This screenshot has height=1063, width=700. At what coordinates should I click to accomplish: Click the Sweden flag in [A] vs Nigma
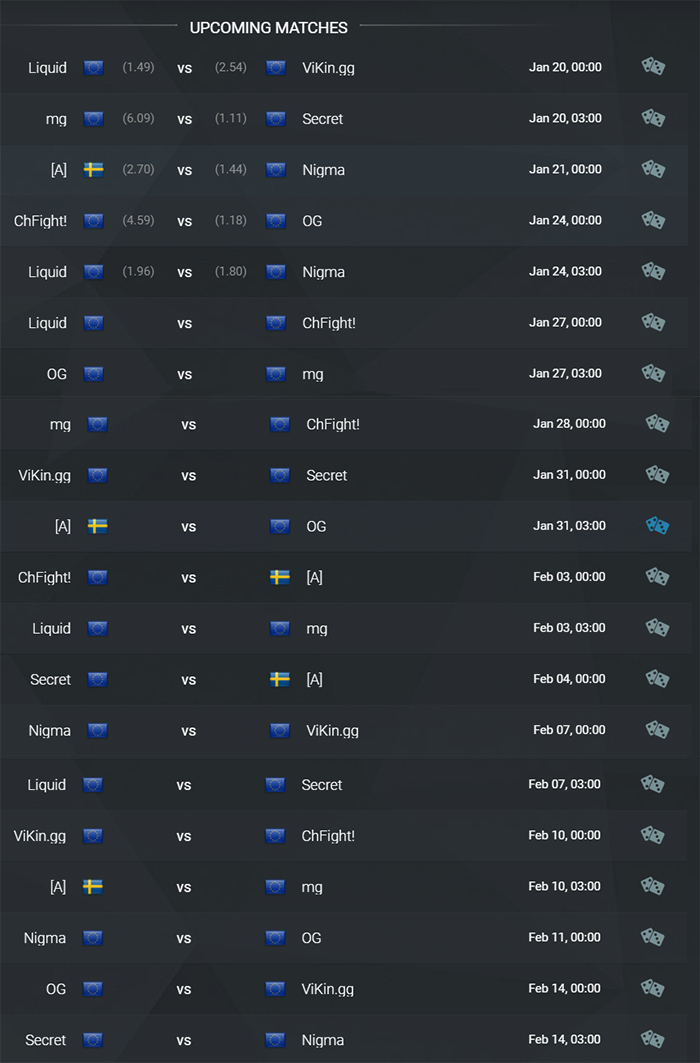coord(94,169)
